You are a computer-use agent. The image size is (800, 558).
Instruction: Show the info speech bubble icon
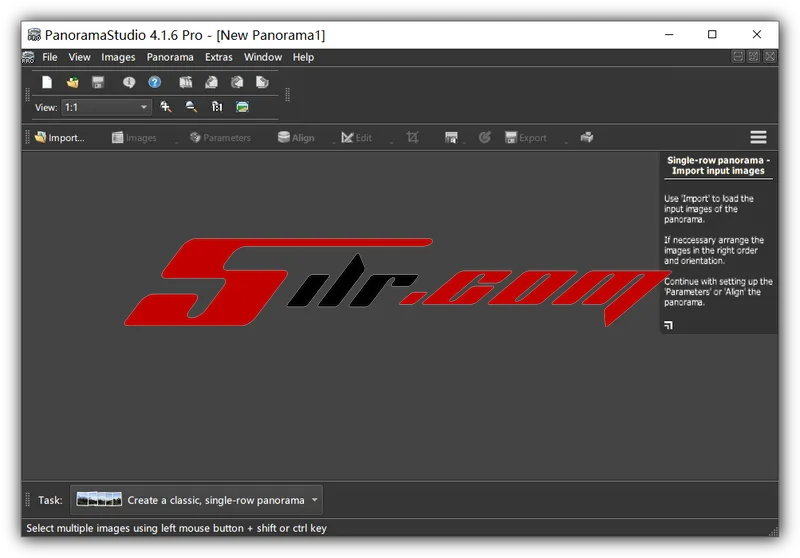point(129,82)
